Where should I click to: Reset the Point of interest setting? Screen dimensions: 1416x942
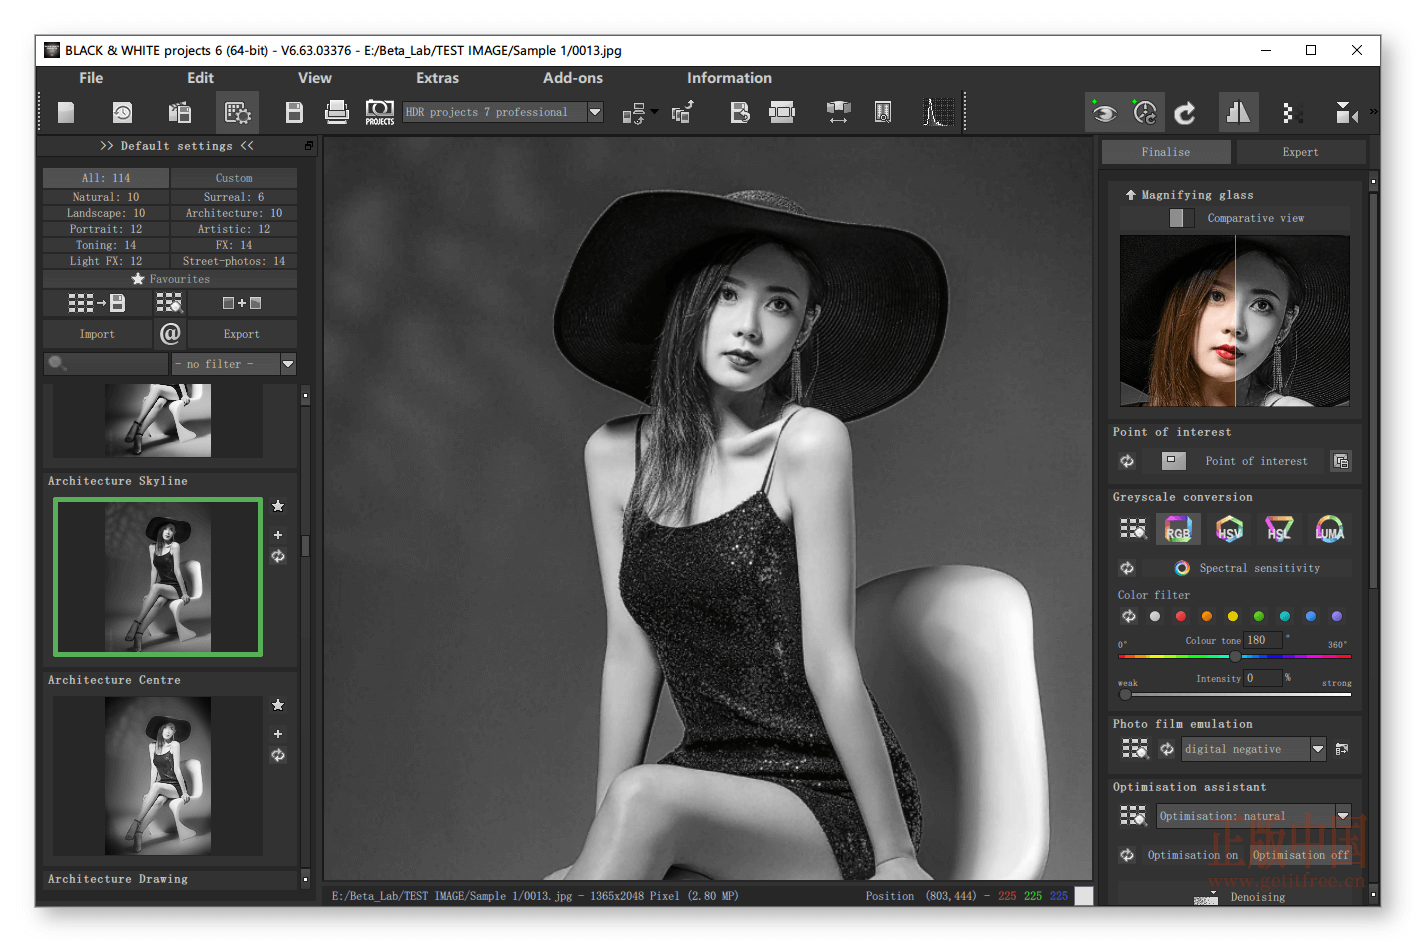[x=1127, y=461]
